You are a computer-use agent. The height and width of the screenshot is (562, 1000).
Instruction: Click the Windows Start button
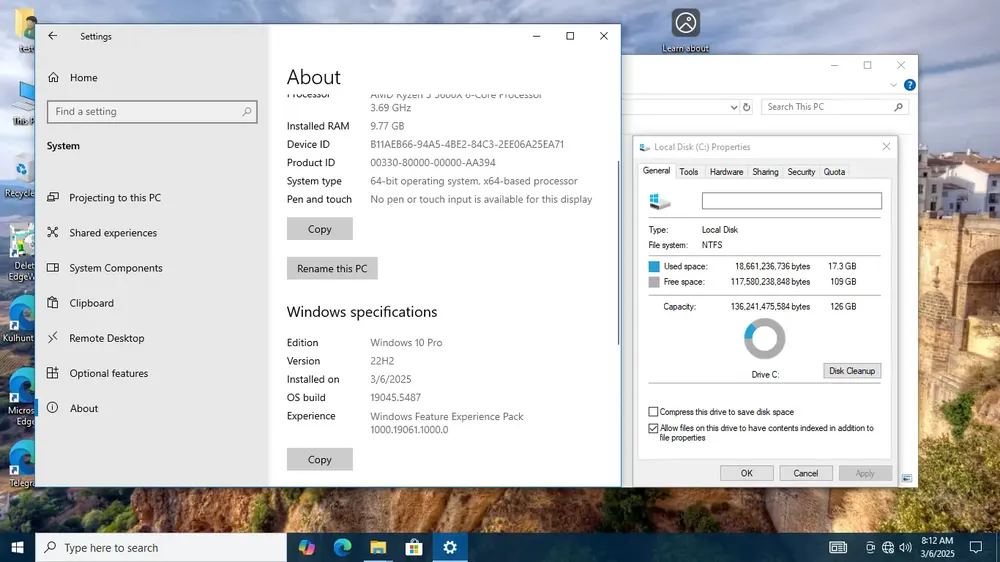tap(17, 547)
